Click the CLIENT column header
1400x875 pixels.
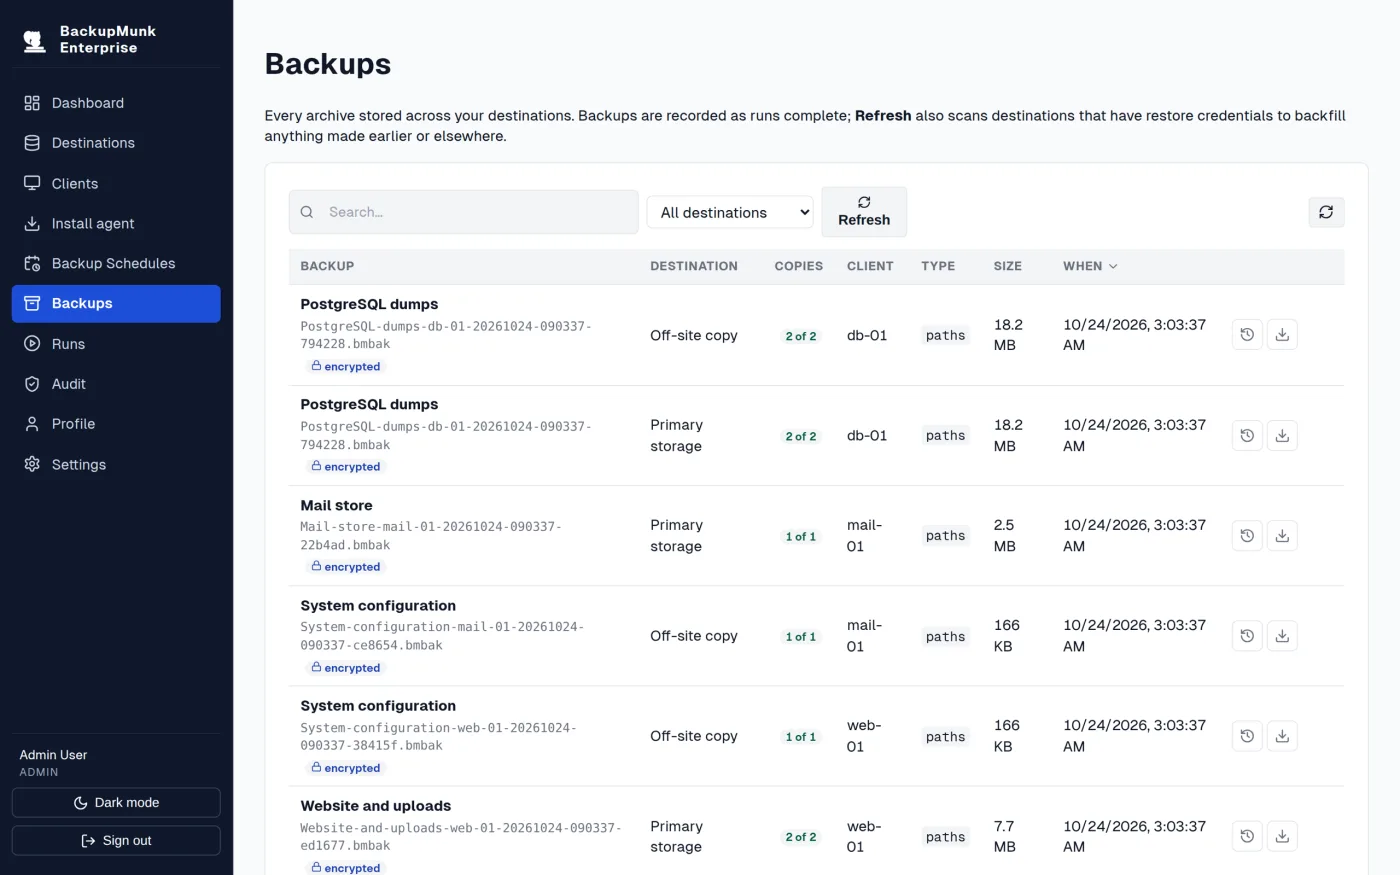pos(870,266)
